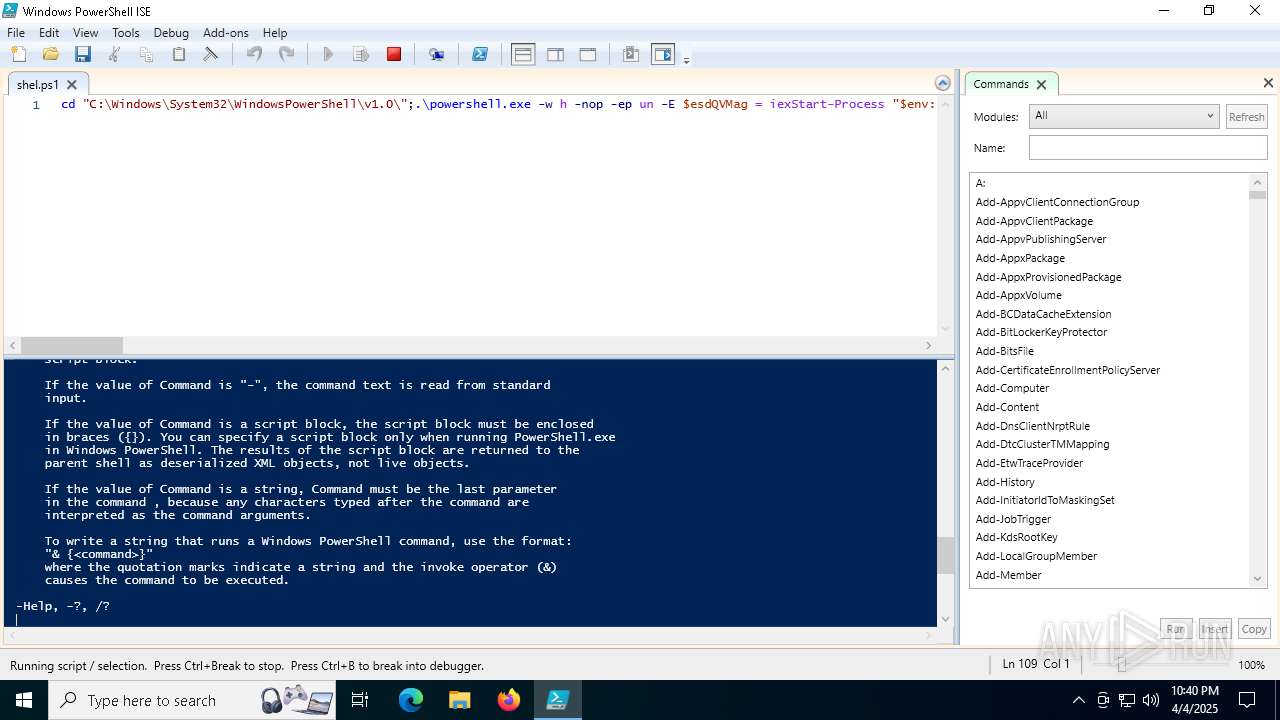This screenshot has width=1280, height=720.
Task: Select Add-LocalGroupMember in the list
Action: pos(1036,556)
